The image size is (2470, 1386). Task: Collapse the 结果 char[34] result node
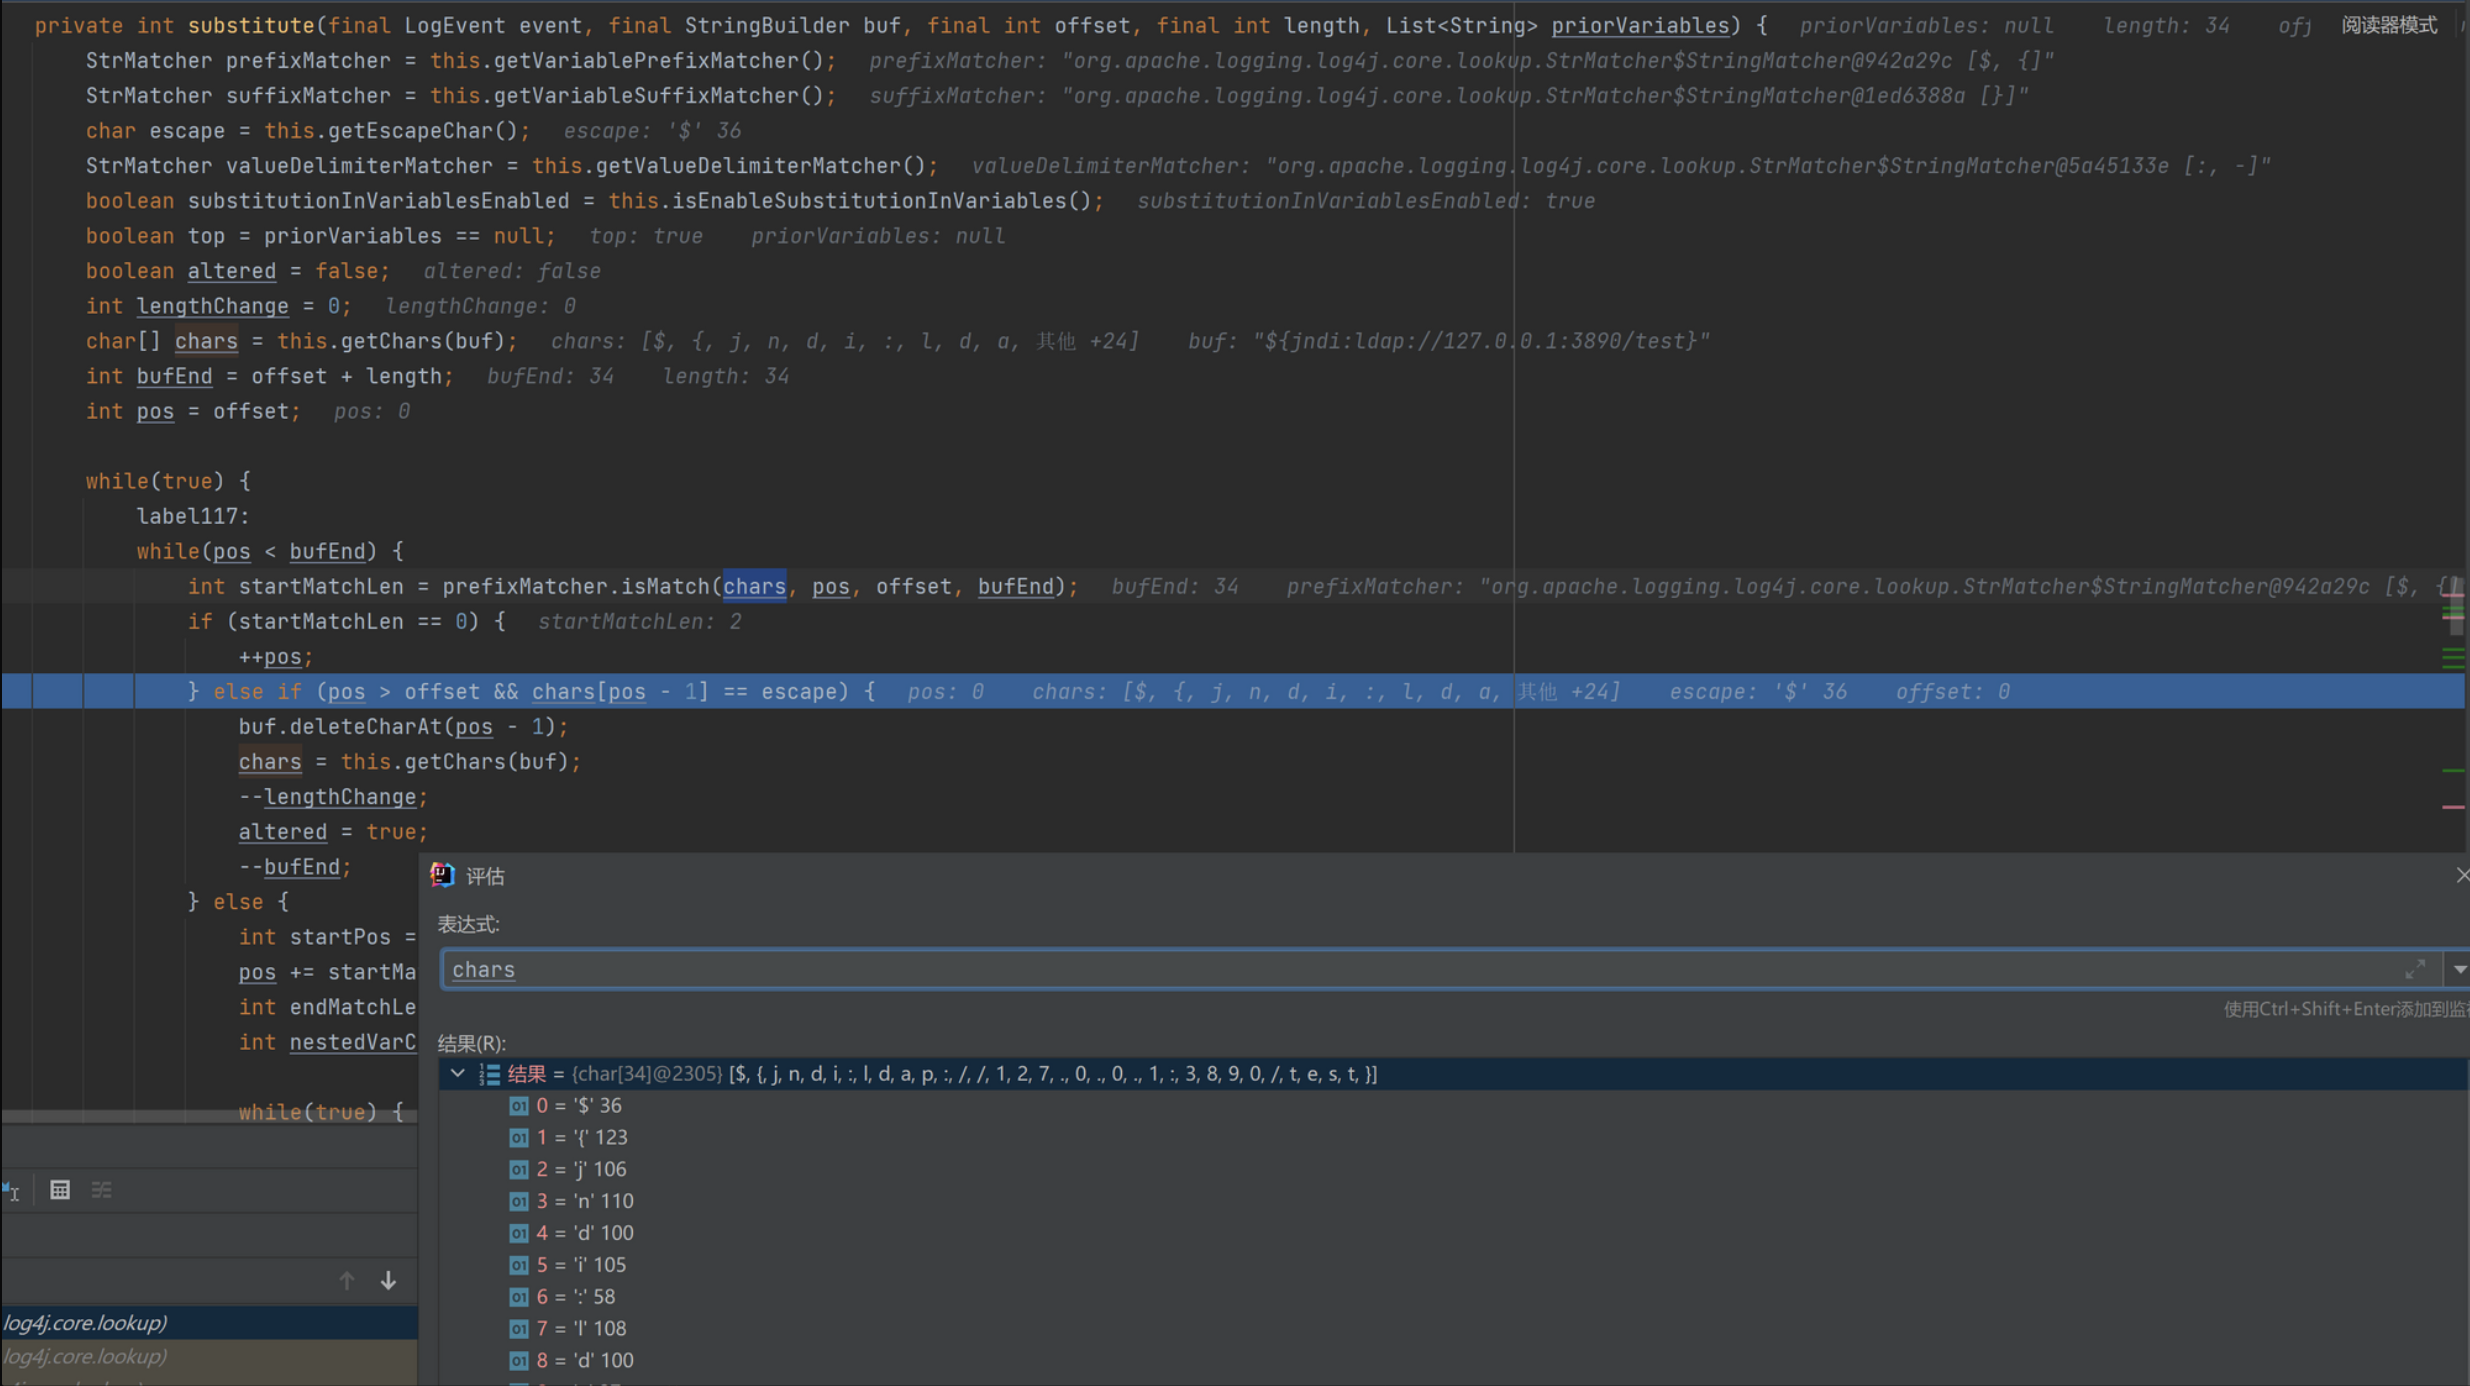click(458, 1074)
